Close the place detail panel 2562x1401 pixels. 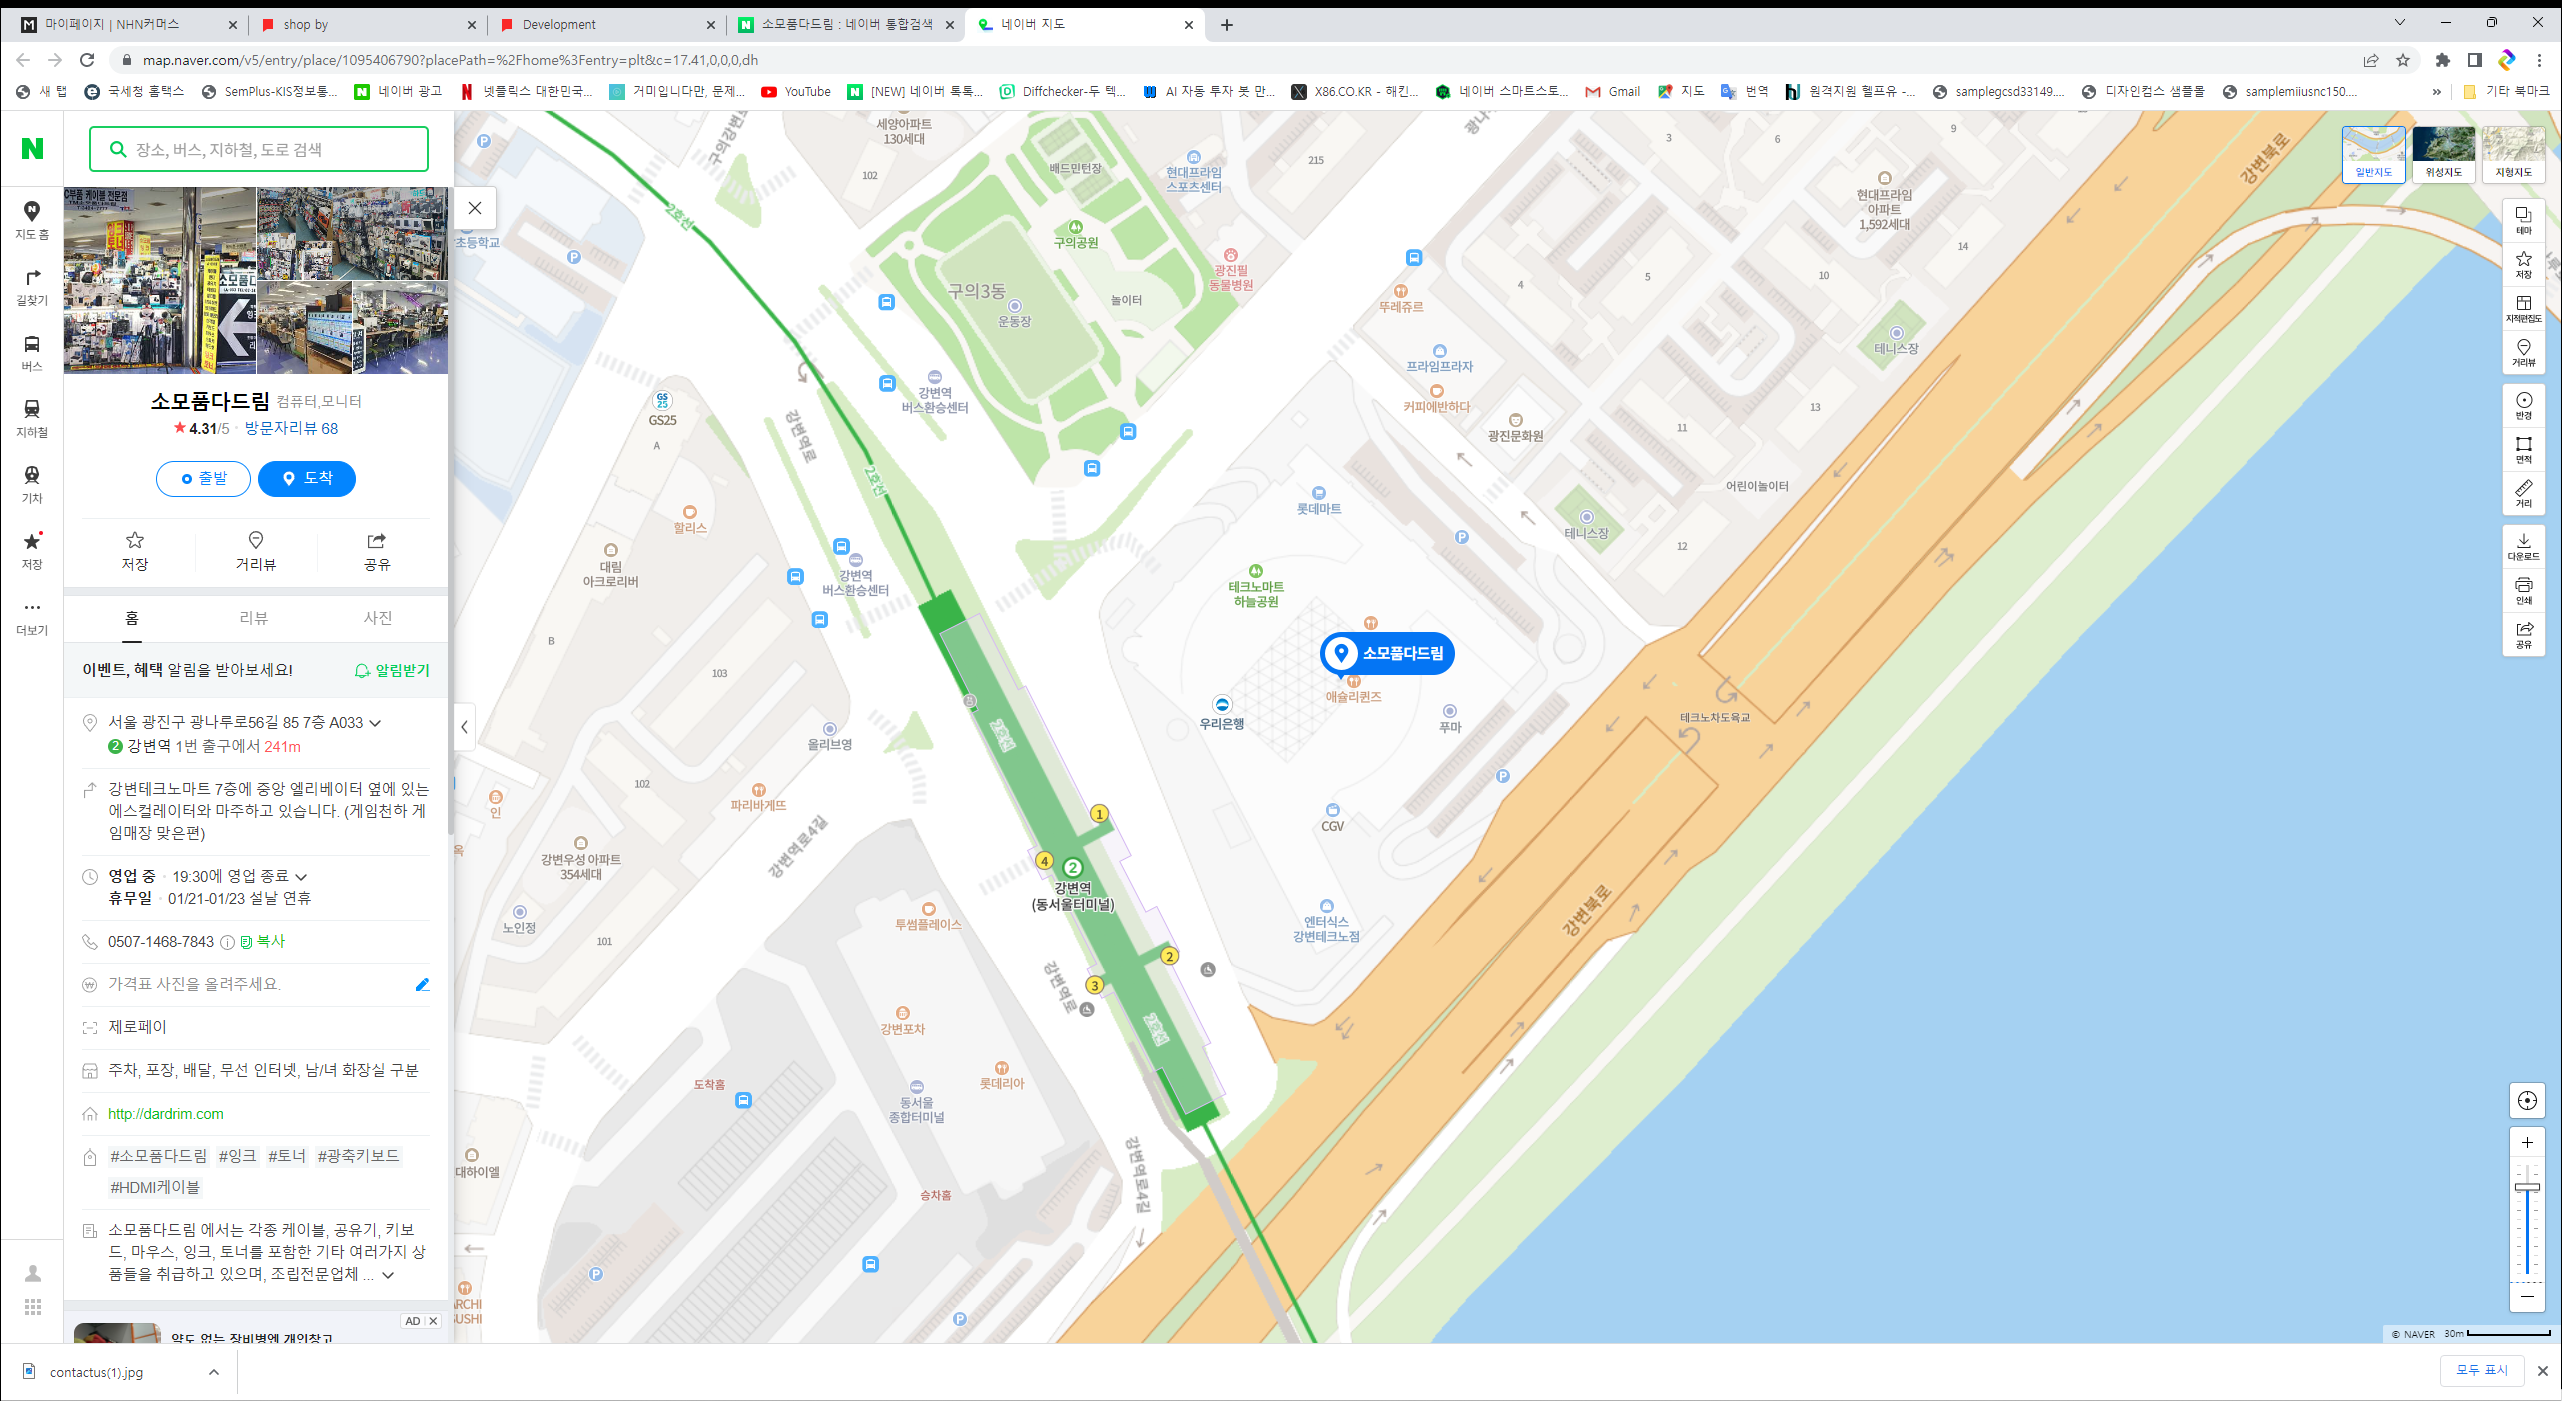pos(475,208)
